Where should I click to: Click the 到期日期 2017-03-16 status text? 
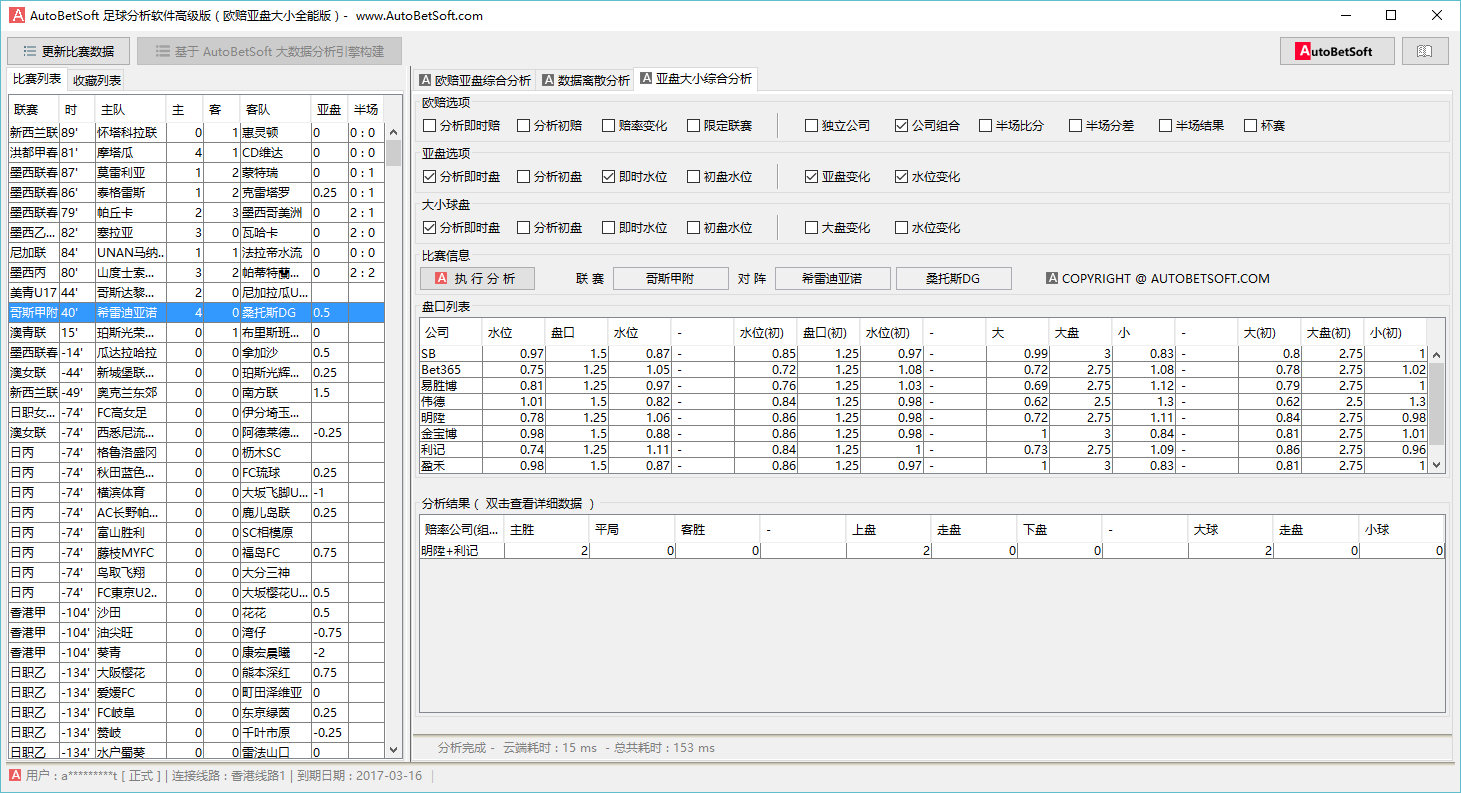click(x=360, y=775)
